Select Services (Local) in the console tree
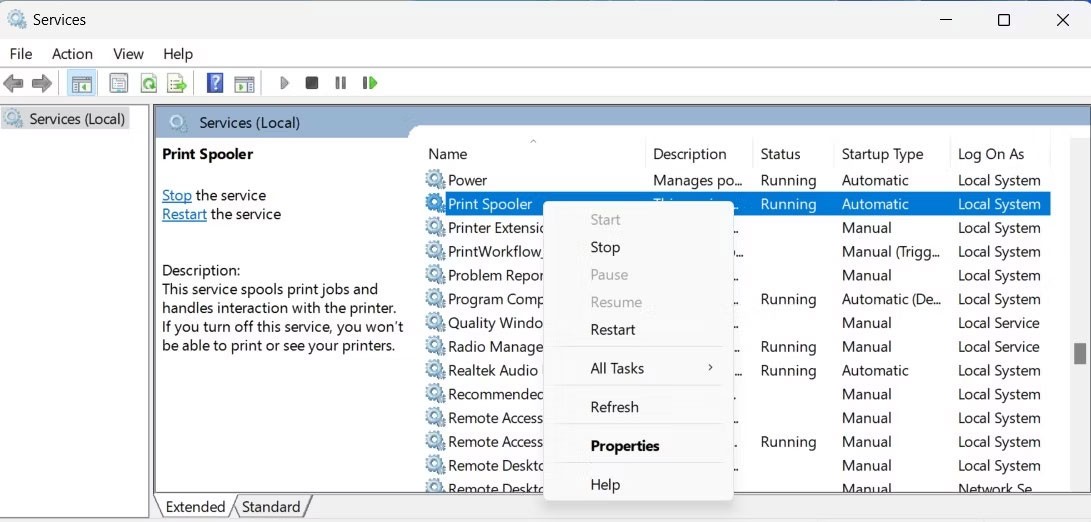The width and height of the screenshot is (1091, 522). 77,119
